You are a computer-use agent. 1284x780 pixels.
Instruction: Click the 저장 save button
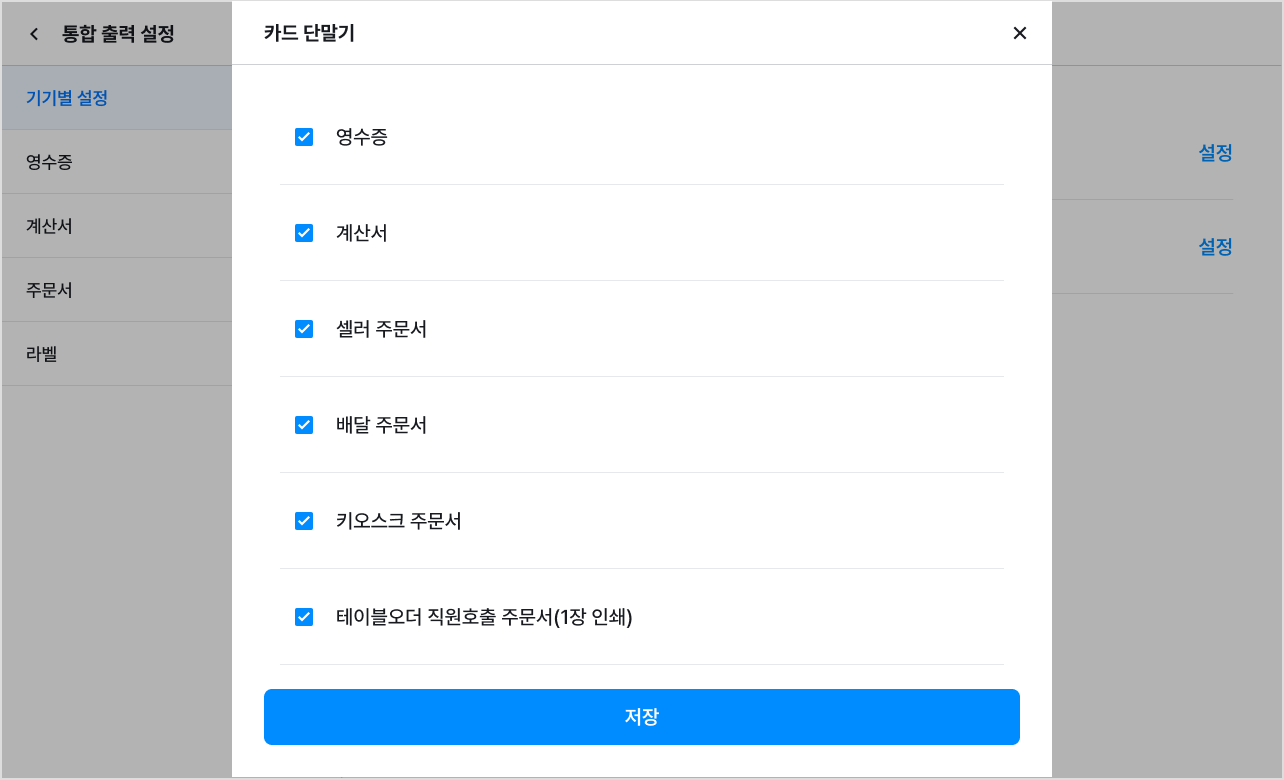(642, 717)
